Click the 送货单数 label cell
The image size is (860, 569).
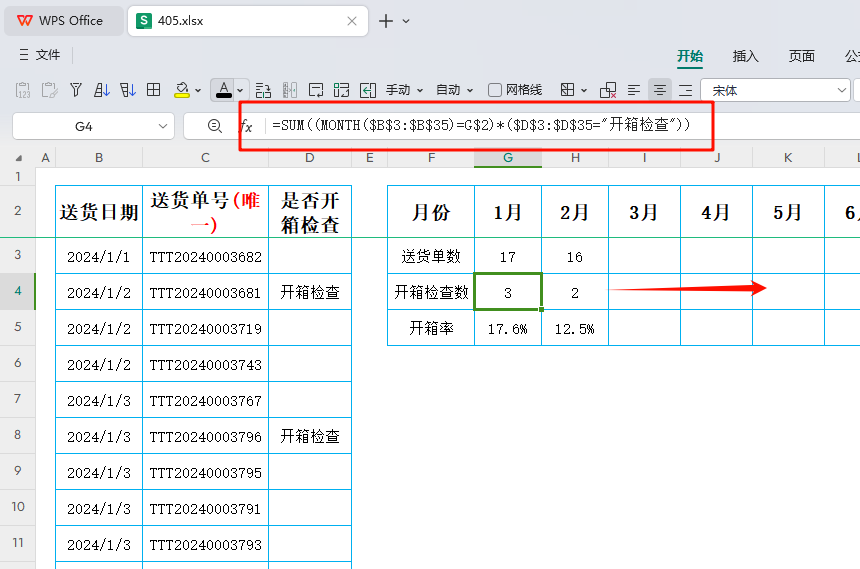[431, 256]
